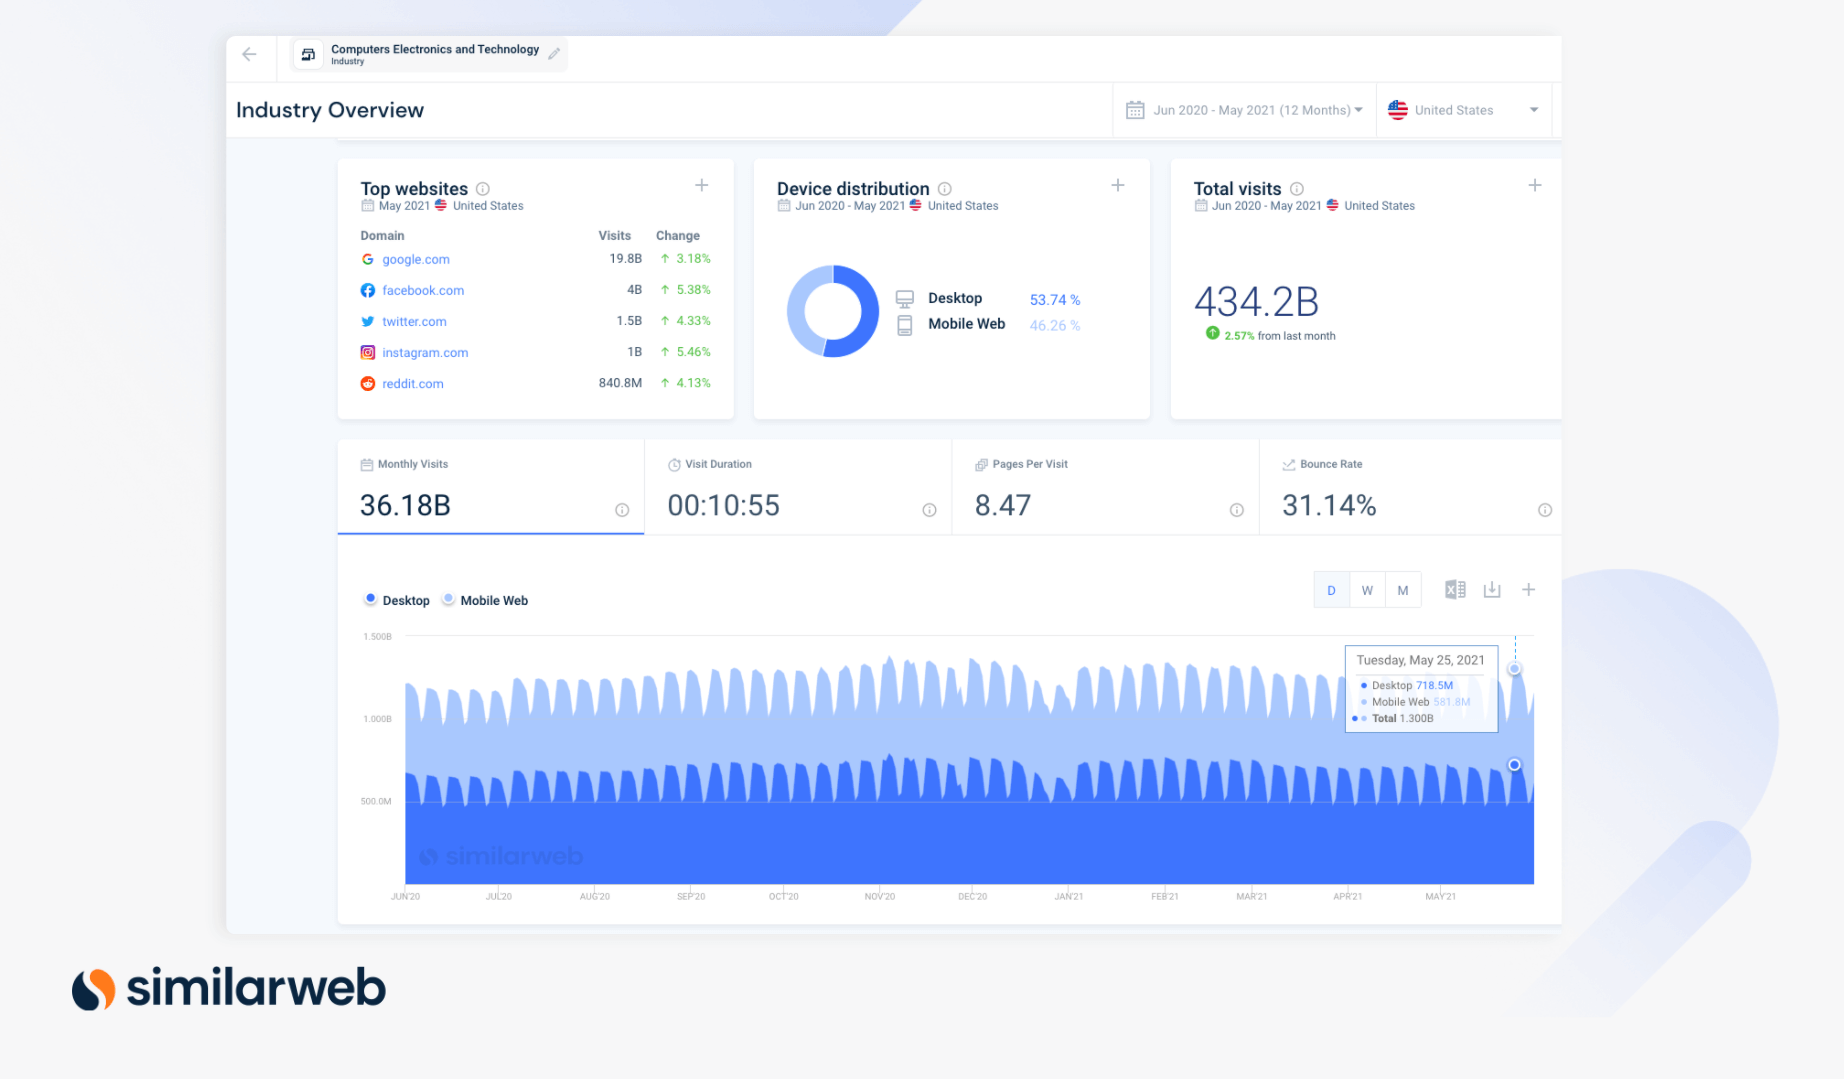
Task: Click the 434.2B total visits figure
Action: pyautogui.click(x=1257, y=301)
